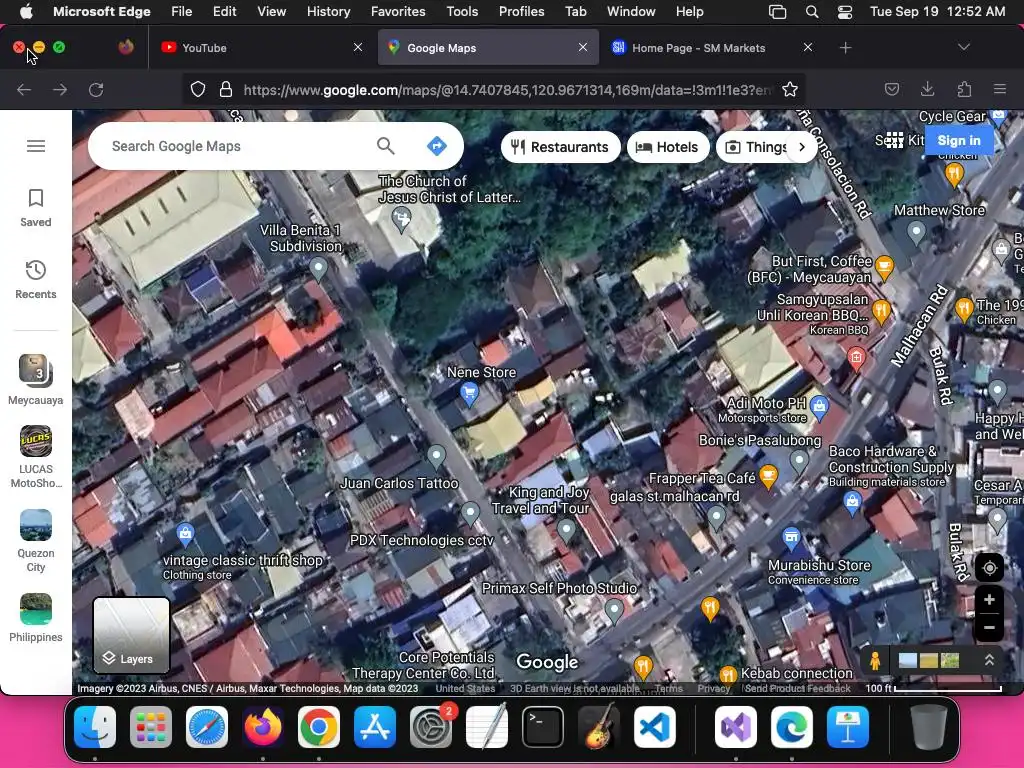
Task: Show your location on map
Action: pos(989,568)
